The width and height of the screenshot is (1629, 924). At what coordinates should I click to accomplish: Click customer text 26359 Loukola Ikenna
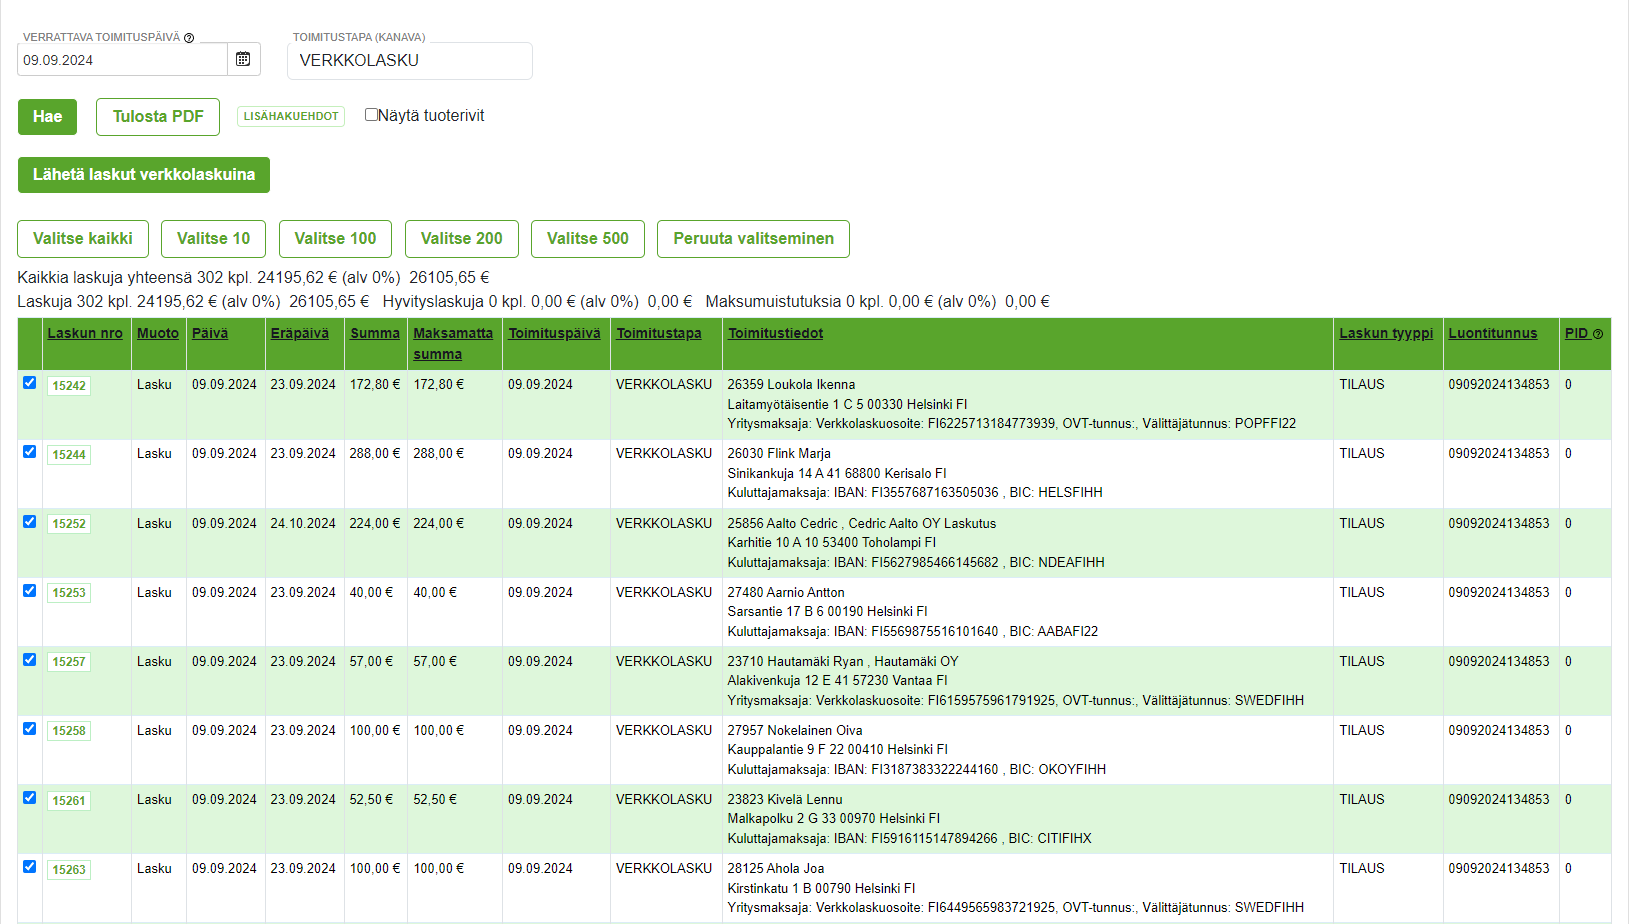pyautogui.click(x=791, y=384)
